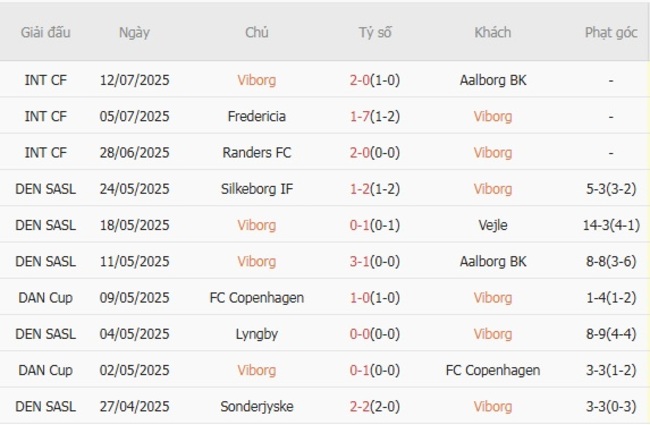Select the 'Giải đấu' column header

(45, 32)
